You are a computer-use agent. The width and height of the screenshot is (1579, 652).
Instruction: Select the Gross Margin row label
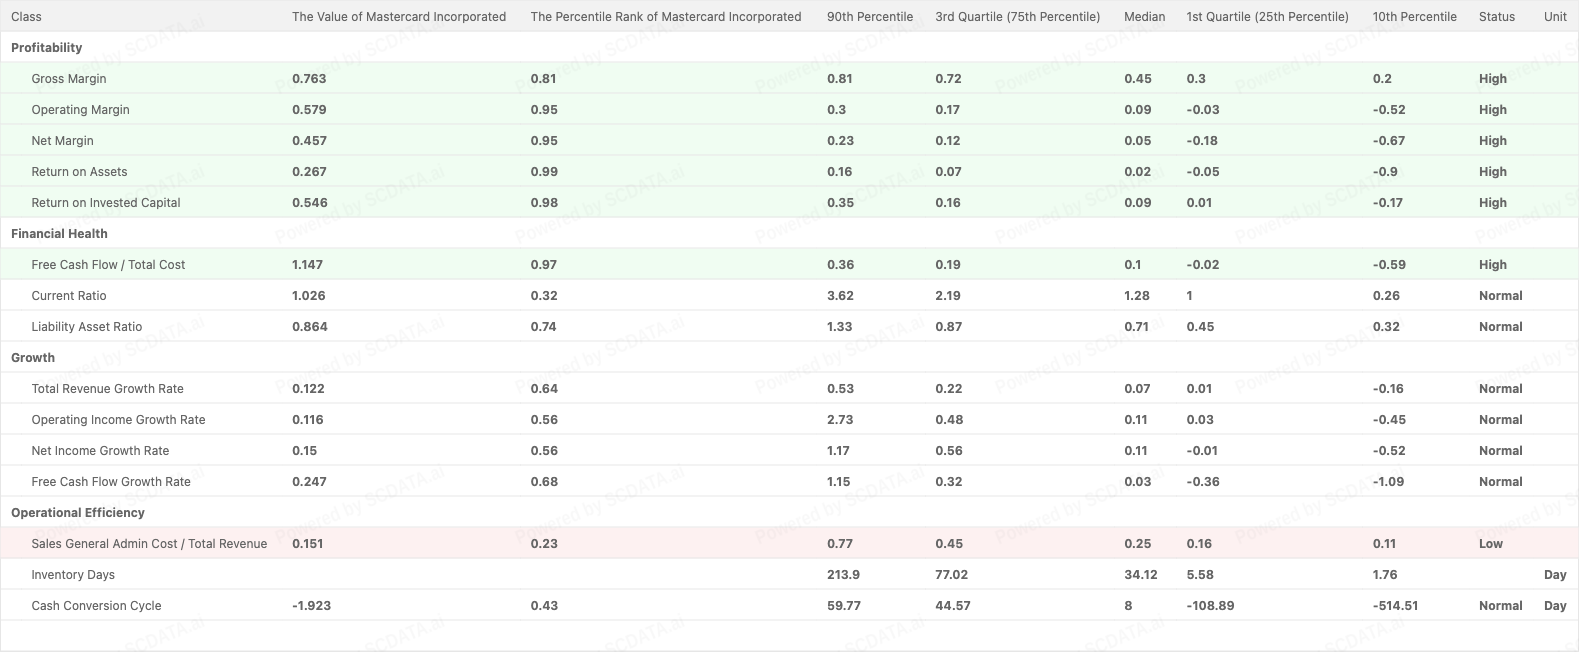(69, 79)
